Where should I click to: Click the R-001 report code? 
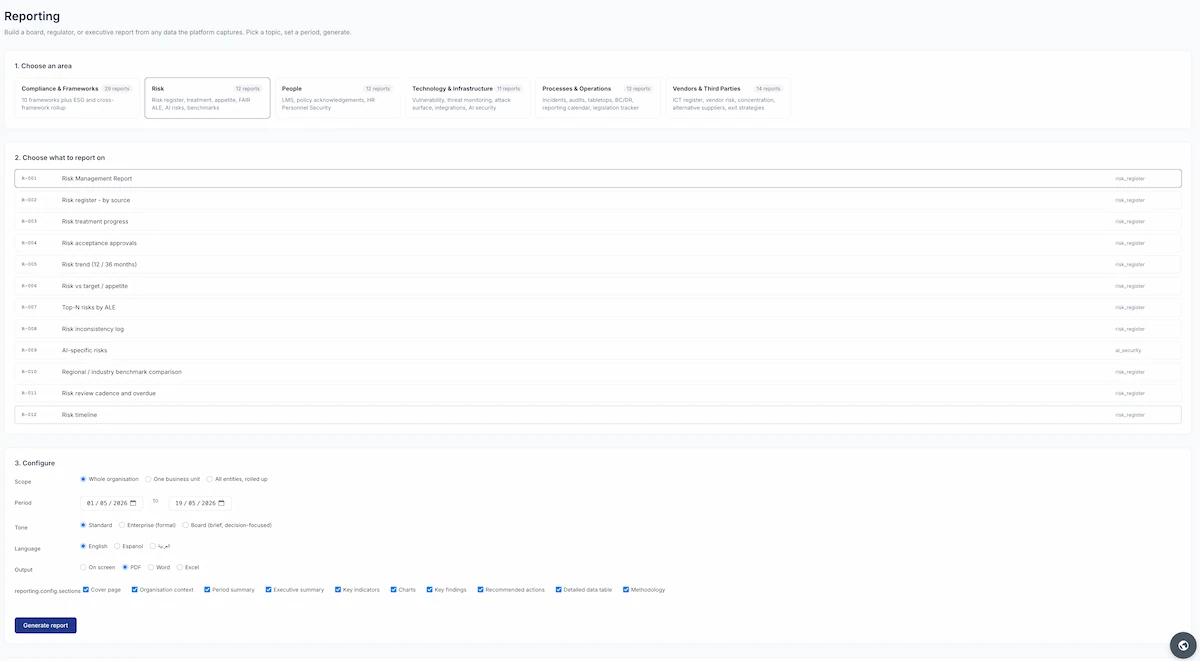click(29, 178)
